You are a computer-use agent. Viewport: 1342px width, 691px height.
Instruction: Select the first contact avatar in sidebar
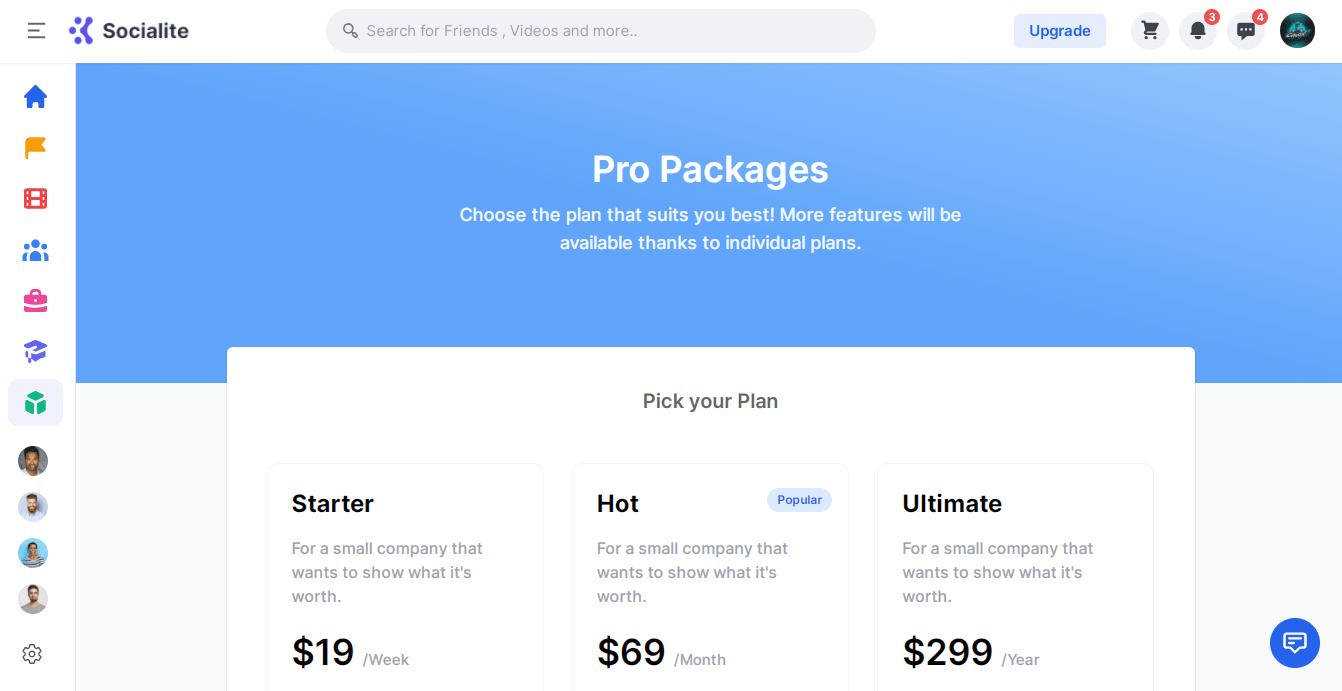(33, 461)
